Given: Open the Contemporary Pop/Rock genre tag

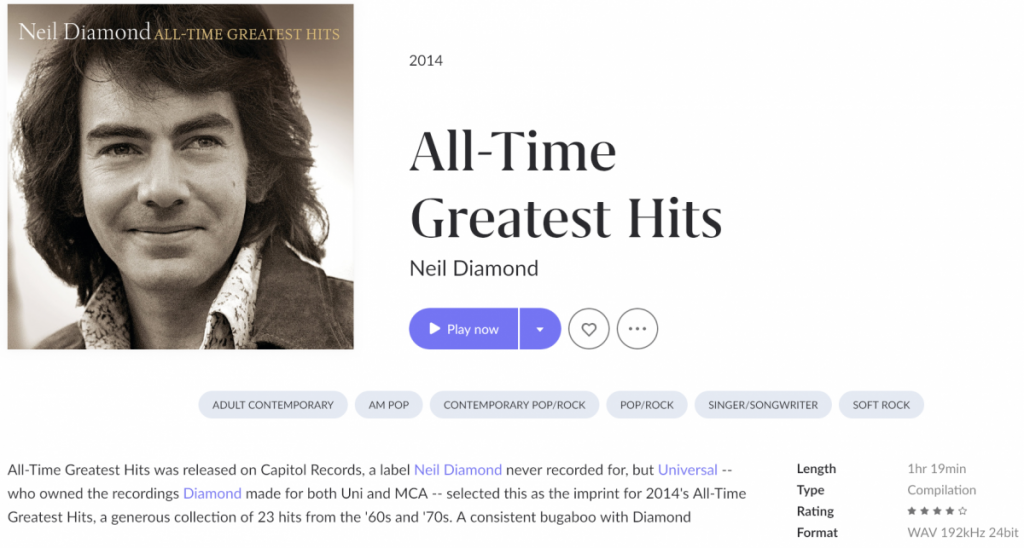Looking at the screenshot, I should tap(514, 405).
